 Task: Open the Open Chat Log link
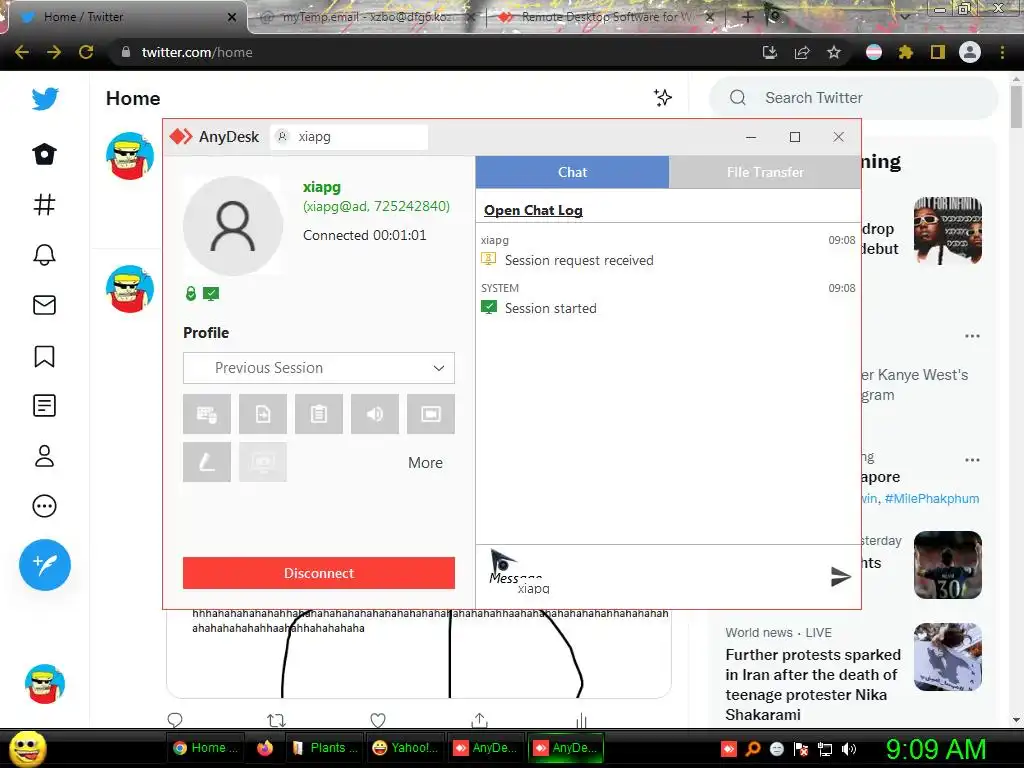[533, 210]
